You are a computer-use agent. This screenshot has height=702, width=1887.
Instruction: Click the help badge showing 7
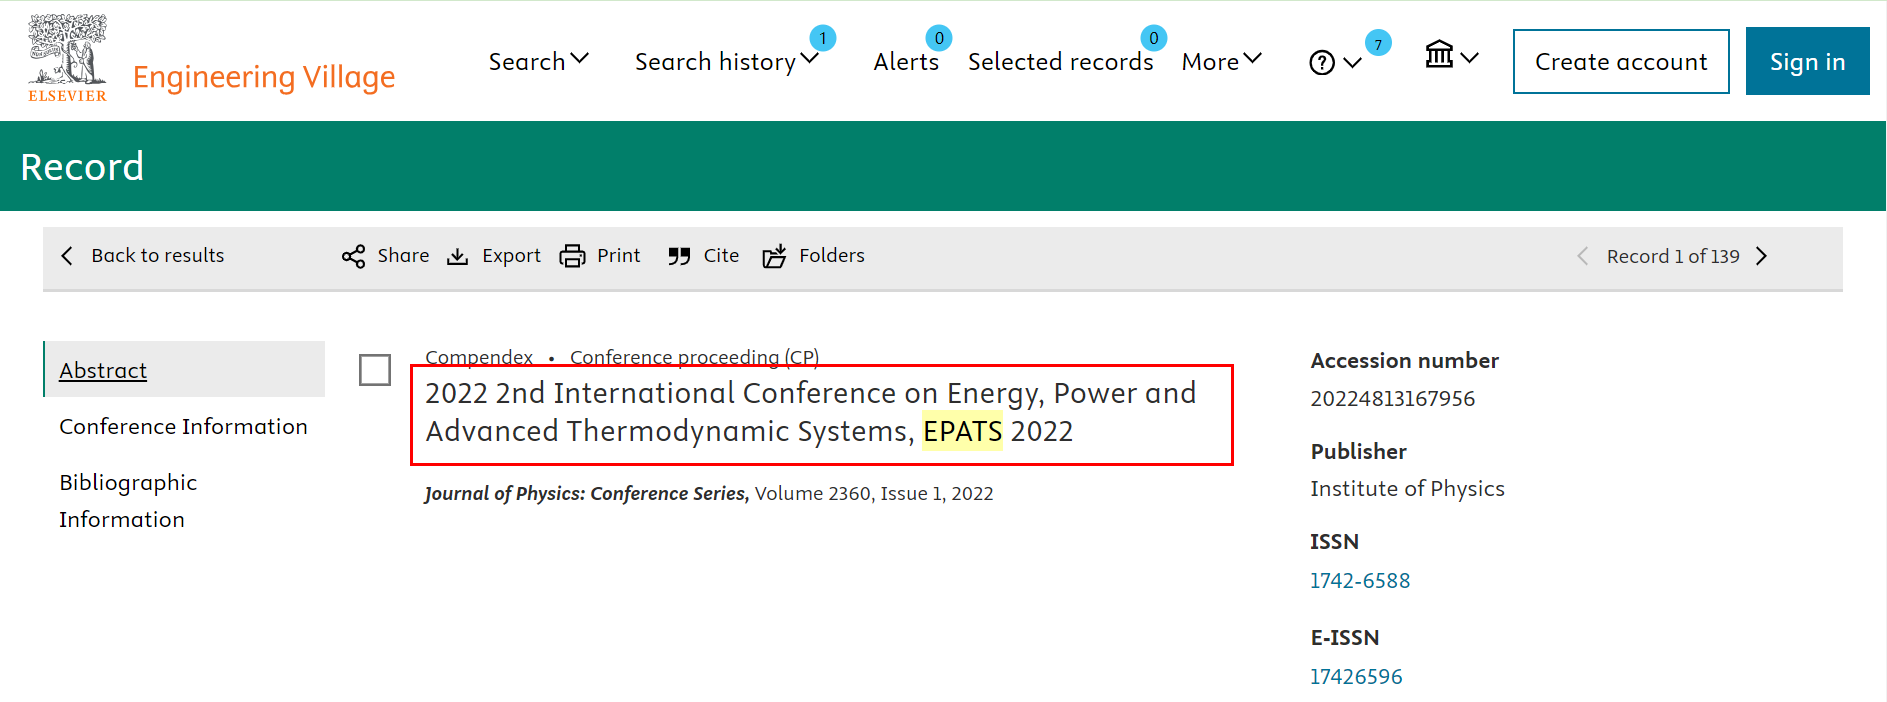pos(1378,43)
